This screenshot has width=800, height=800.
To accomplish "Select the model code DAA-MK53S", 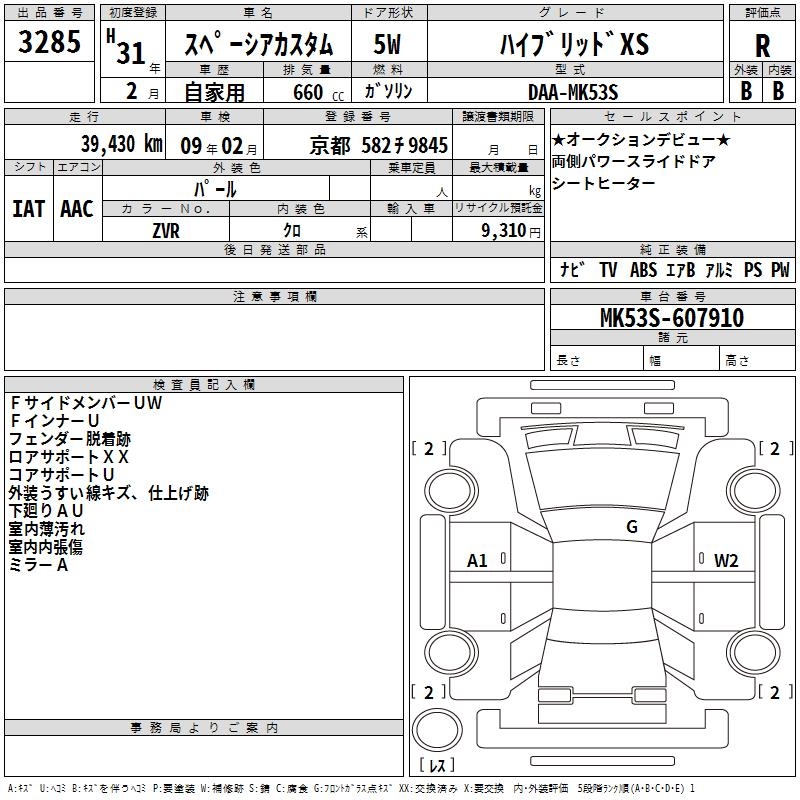I will tap(573, 91).
